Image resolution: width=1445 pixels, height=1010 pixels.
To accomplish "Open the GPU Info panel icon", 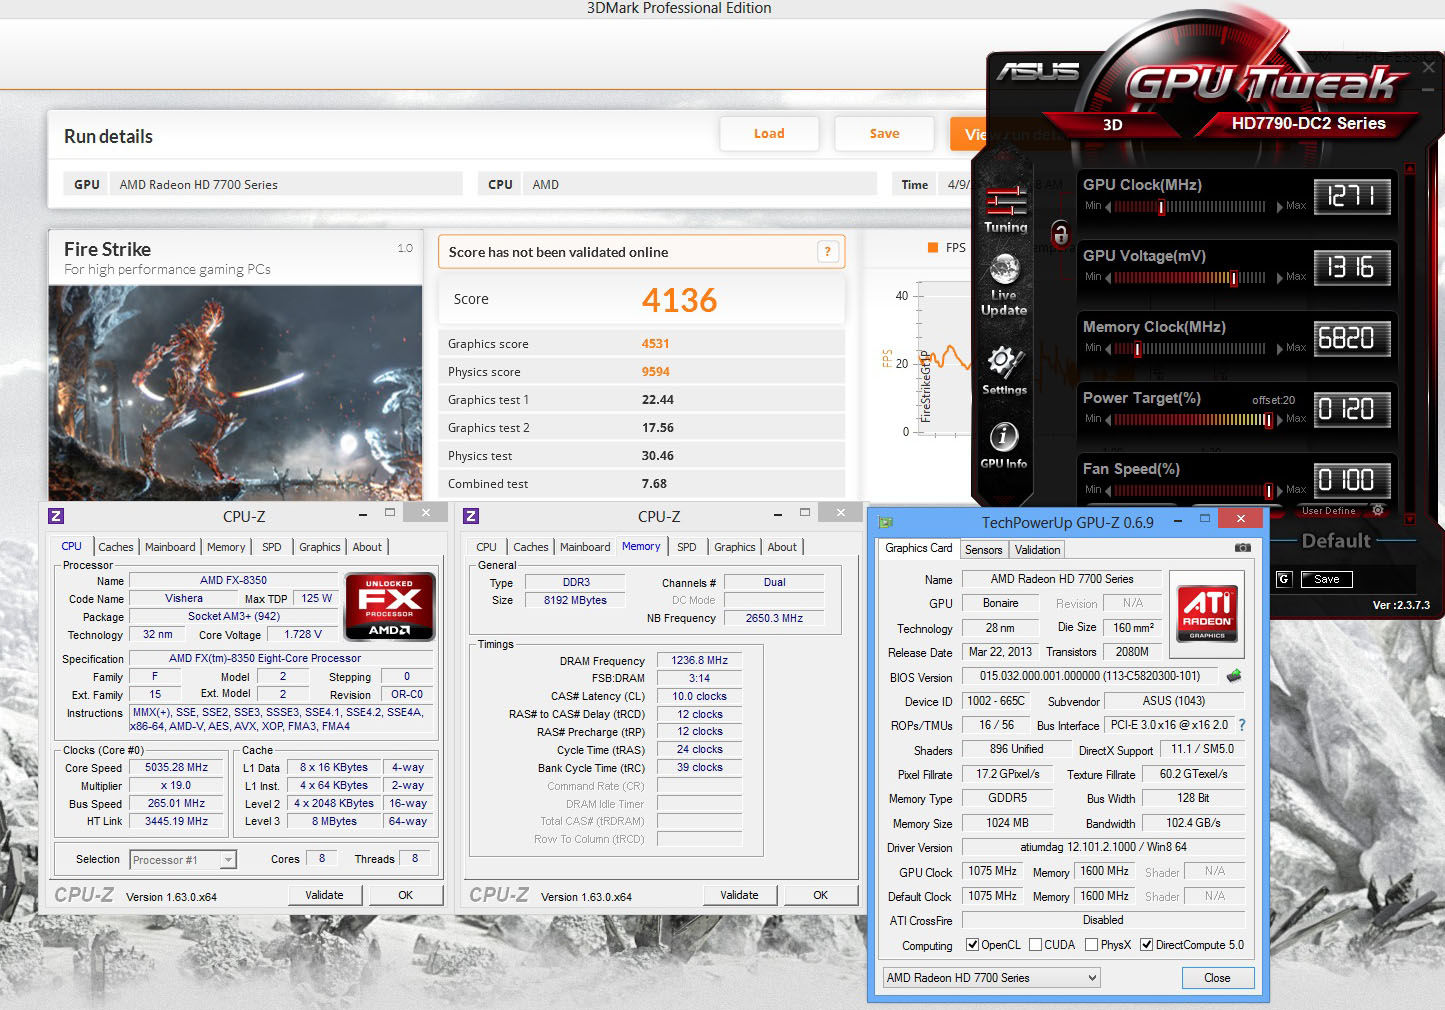I will (1004, 445).
